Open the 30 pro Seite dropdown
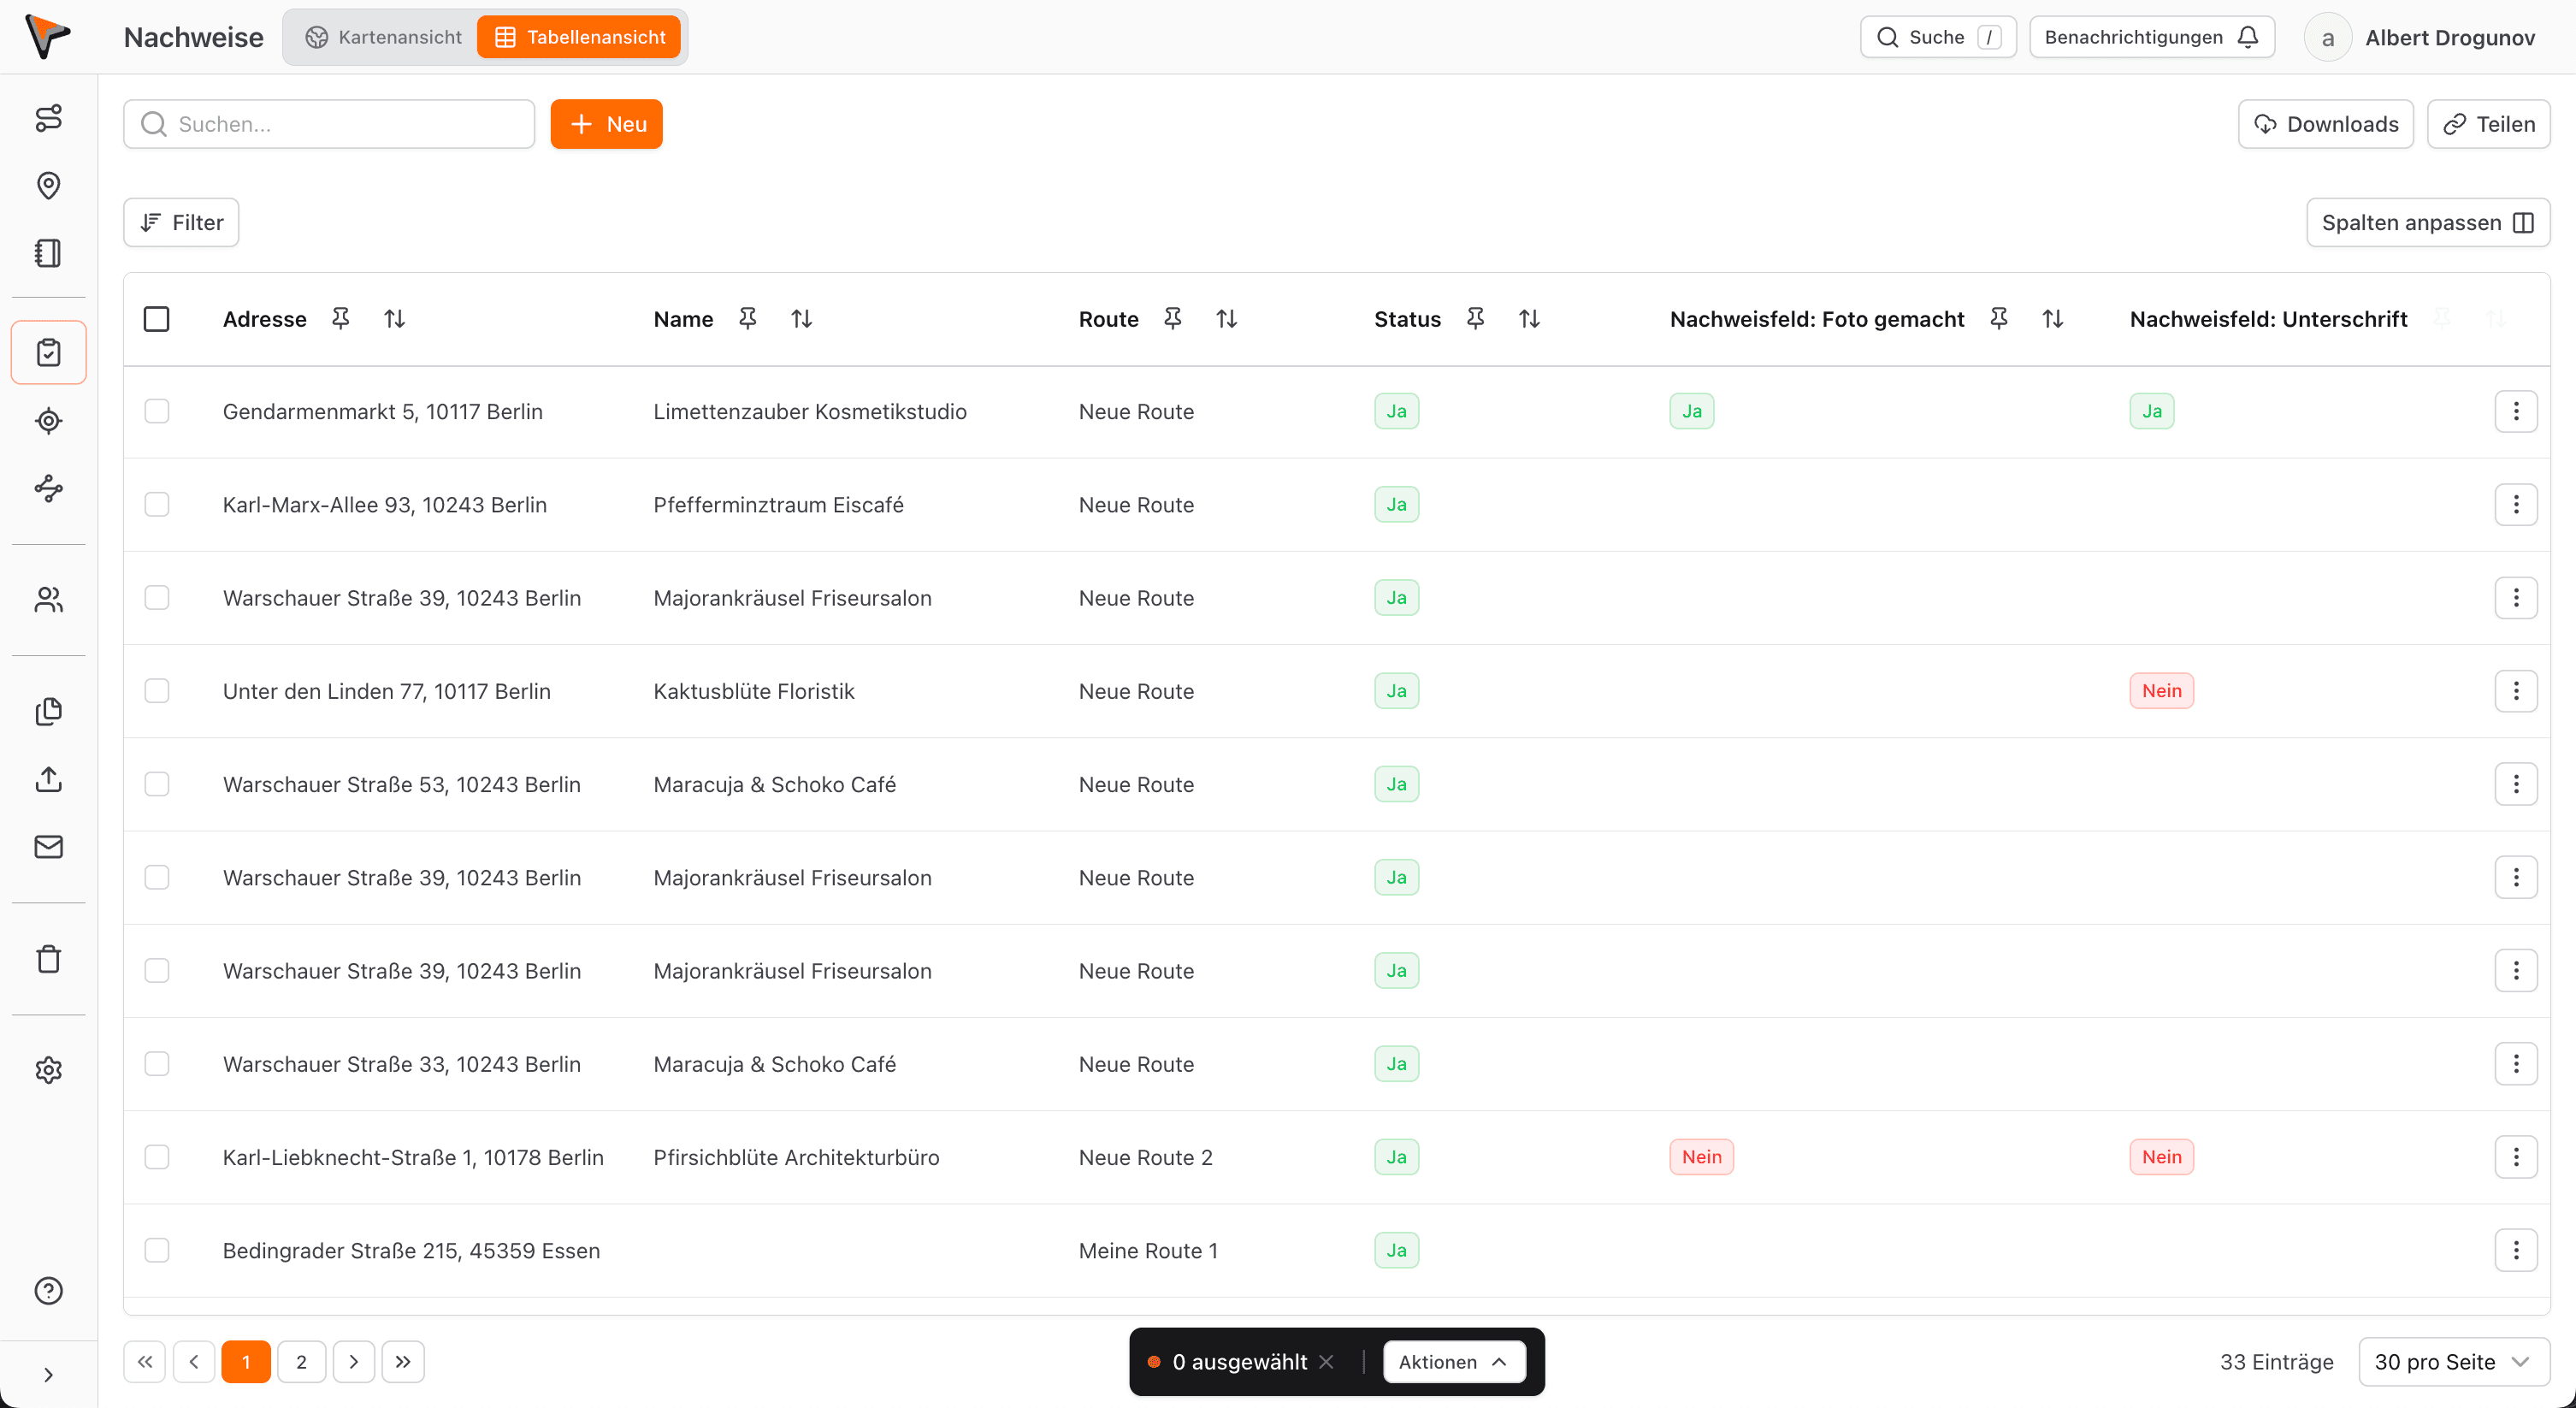The height and width of the screenshot is (1408, 2576). tap(2453, 1362)
